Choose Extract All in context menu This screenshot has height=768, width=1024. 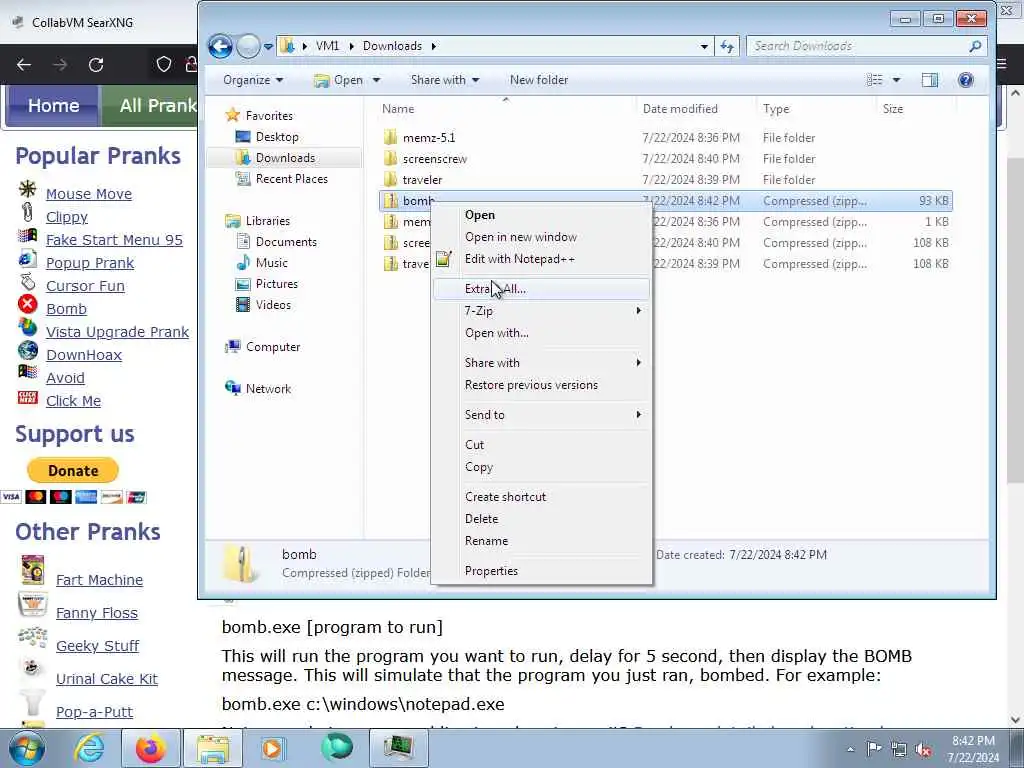point(541,289)
